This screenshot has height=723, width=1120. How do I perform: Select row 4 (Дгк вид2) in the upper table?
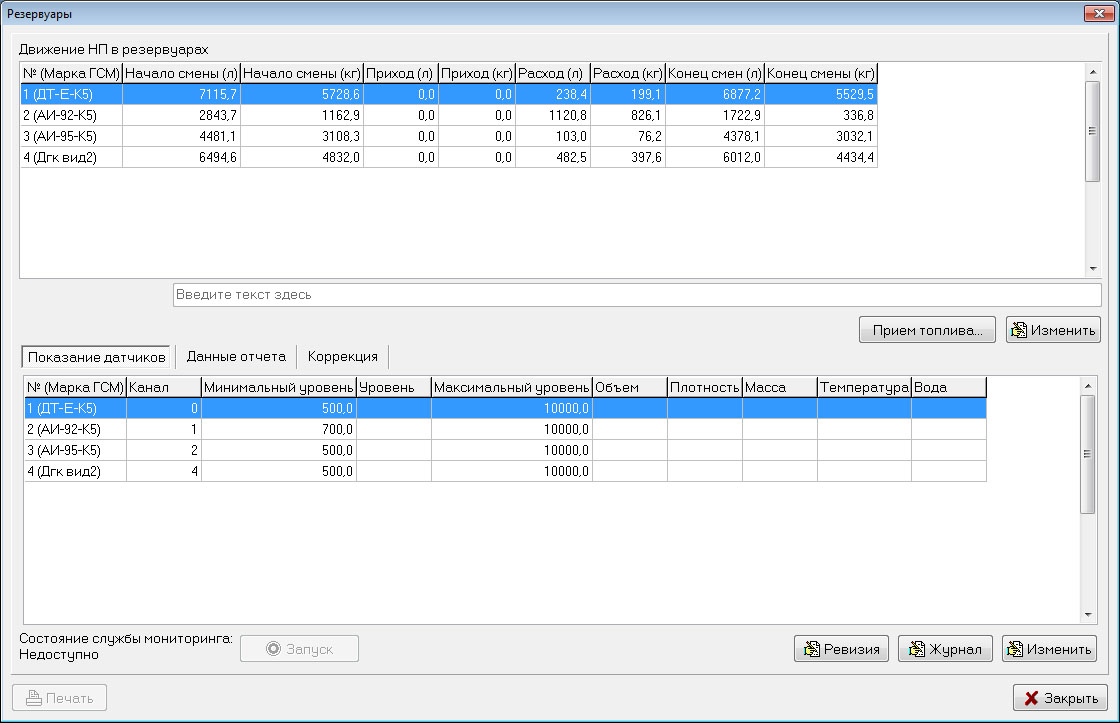click(x=449, y=157)
